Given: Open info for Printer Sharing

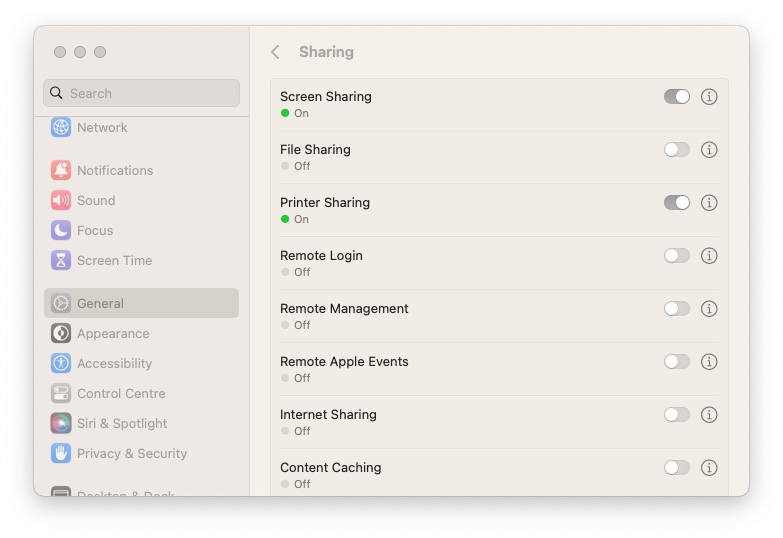Looking at the screenshot, I should (709, 202).
